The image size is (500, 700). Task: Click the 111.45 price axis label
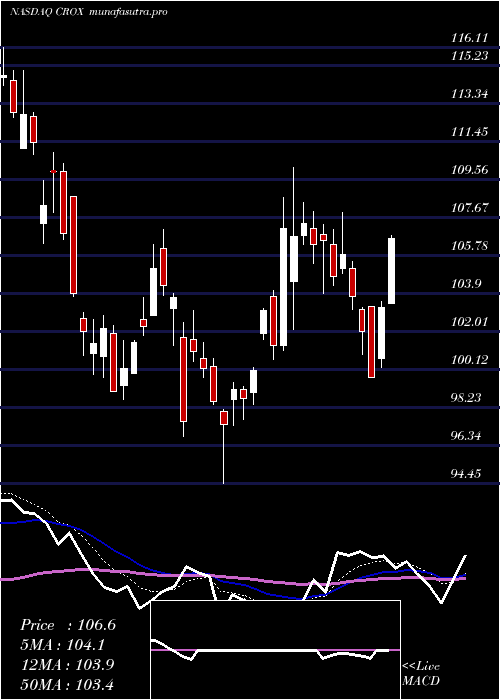click(469, 132)
